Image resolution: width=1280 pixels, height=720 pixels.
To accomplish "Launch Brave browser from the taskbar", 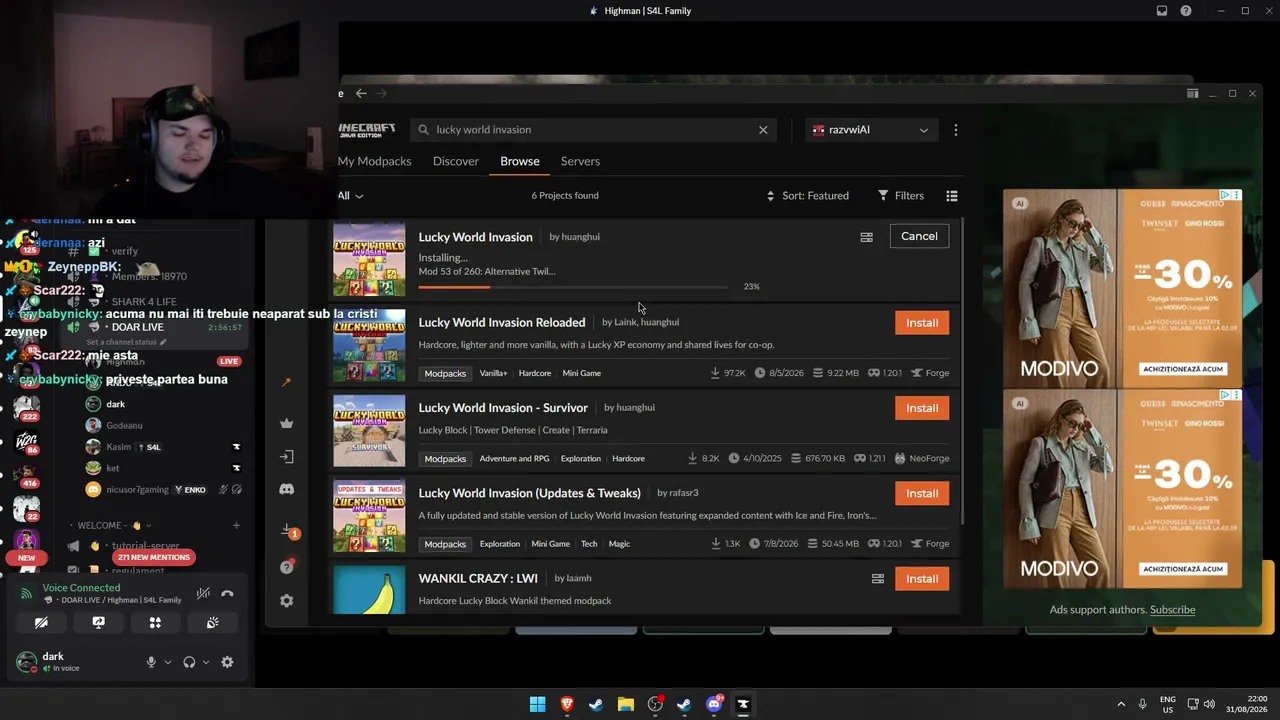I will (x=567, y=705).
